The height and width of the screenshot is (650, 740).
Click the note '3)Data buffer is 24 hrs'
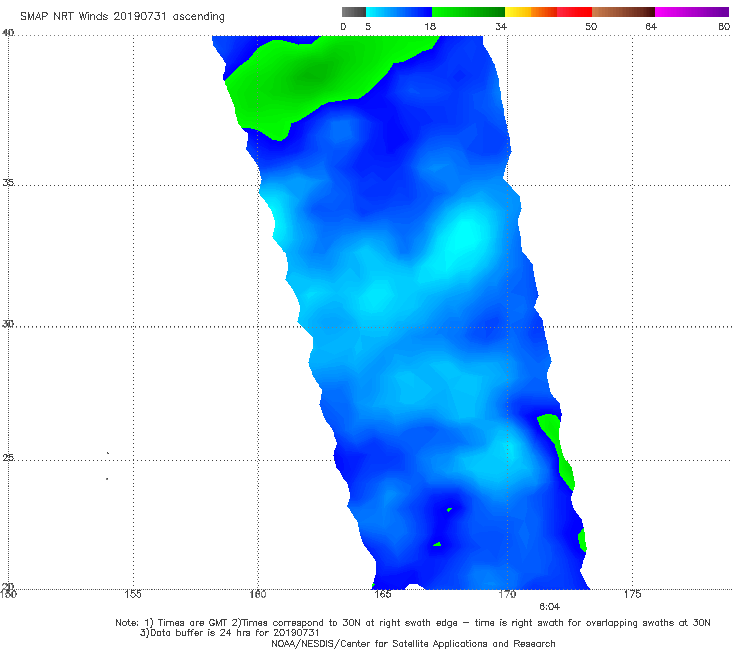[230, 633]
